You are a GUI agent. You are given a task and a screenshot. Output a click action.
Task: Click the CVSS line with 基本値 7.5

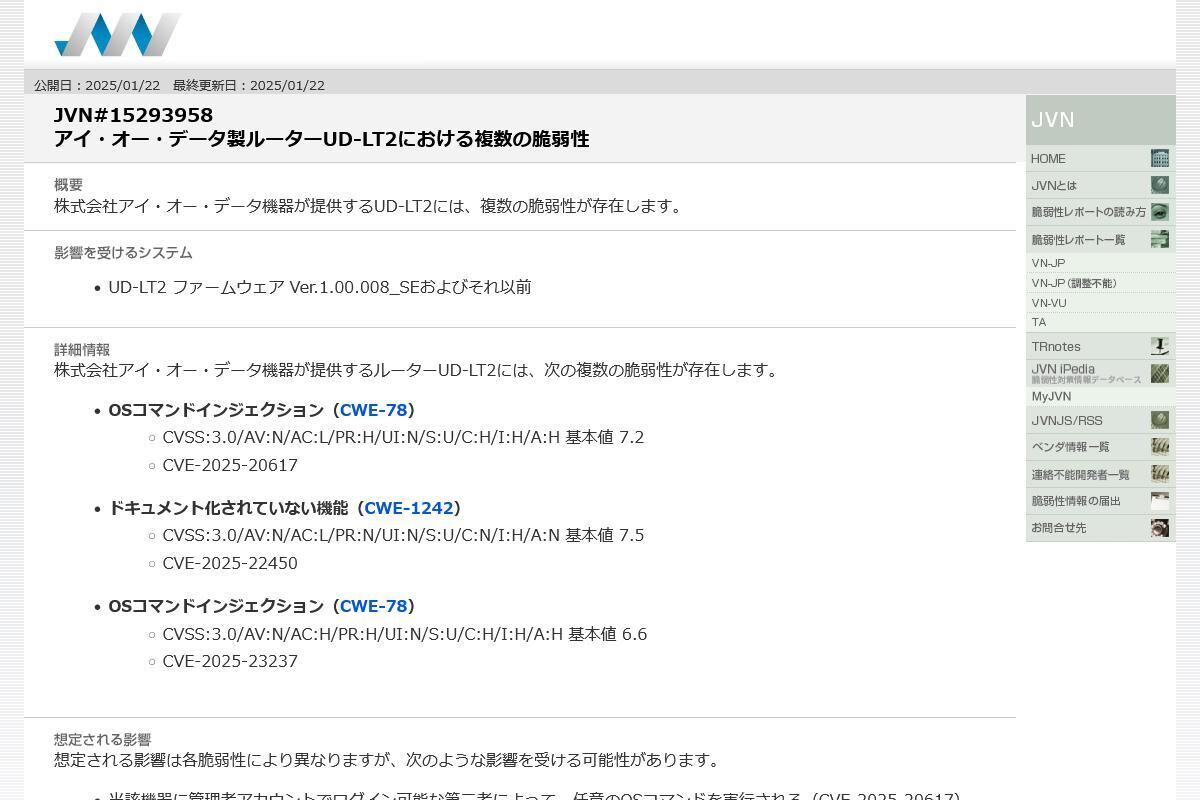click(403, 535)
